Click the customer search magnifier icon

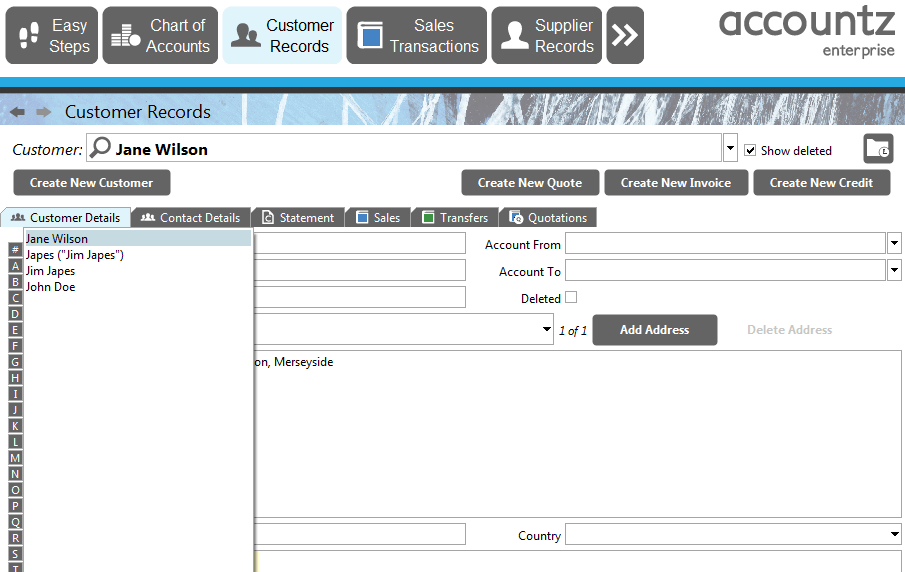(x=100, y=148)
